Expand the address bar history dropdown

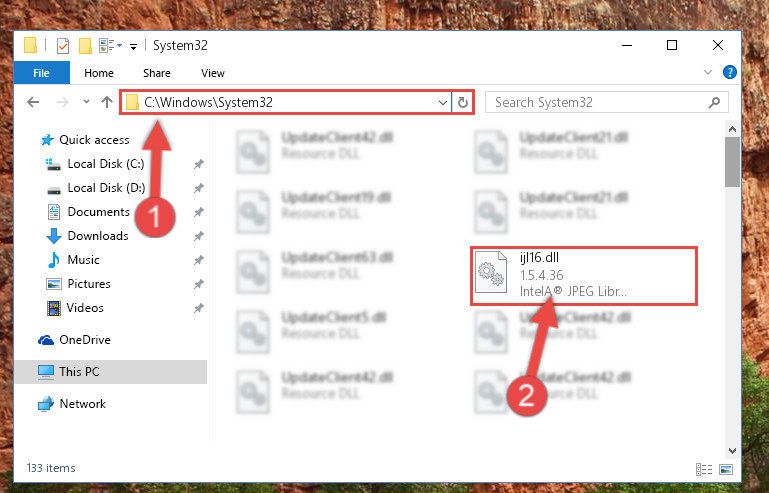coord(442,103)
